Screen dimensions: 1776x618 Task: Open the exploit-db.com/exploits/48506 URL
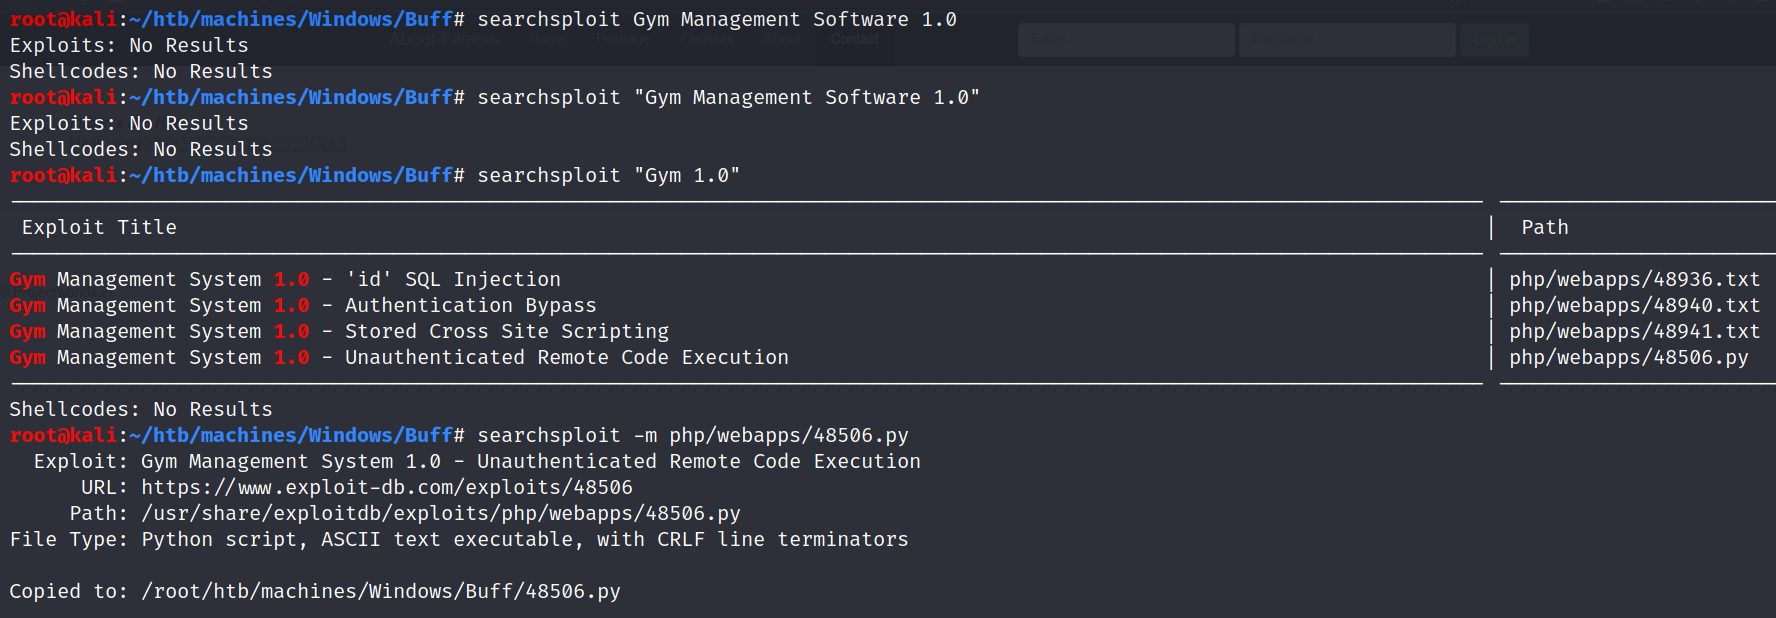[x=386, y=487]
